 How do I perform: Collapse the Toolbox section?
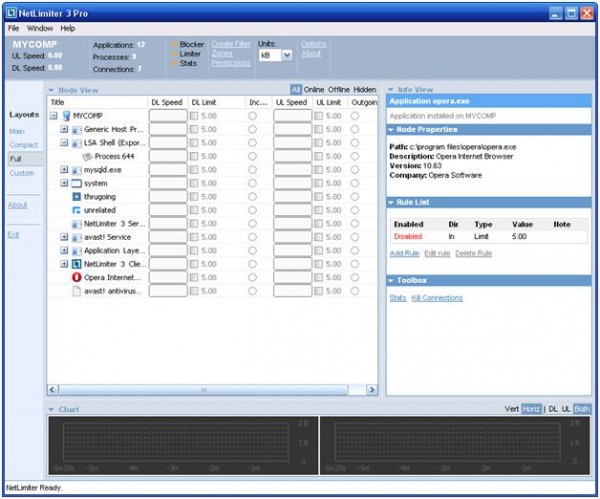[x=391, y=281]
